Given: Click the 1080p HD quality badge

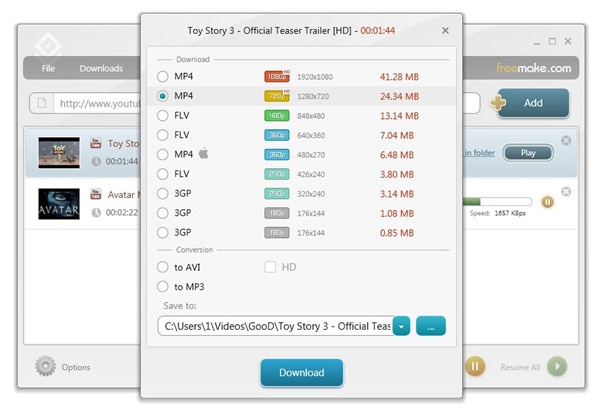Looking at the screenshot, I should point(277,77).
